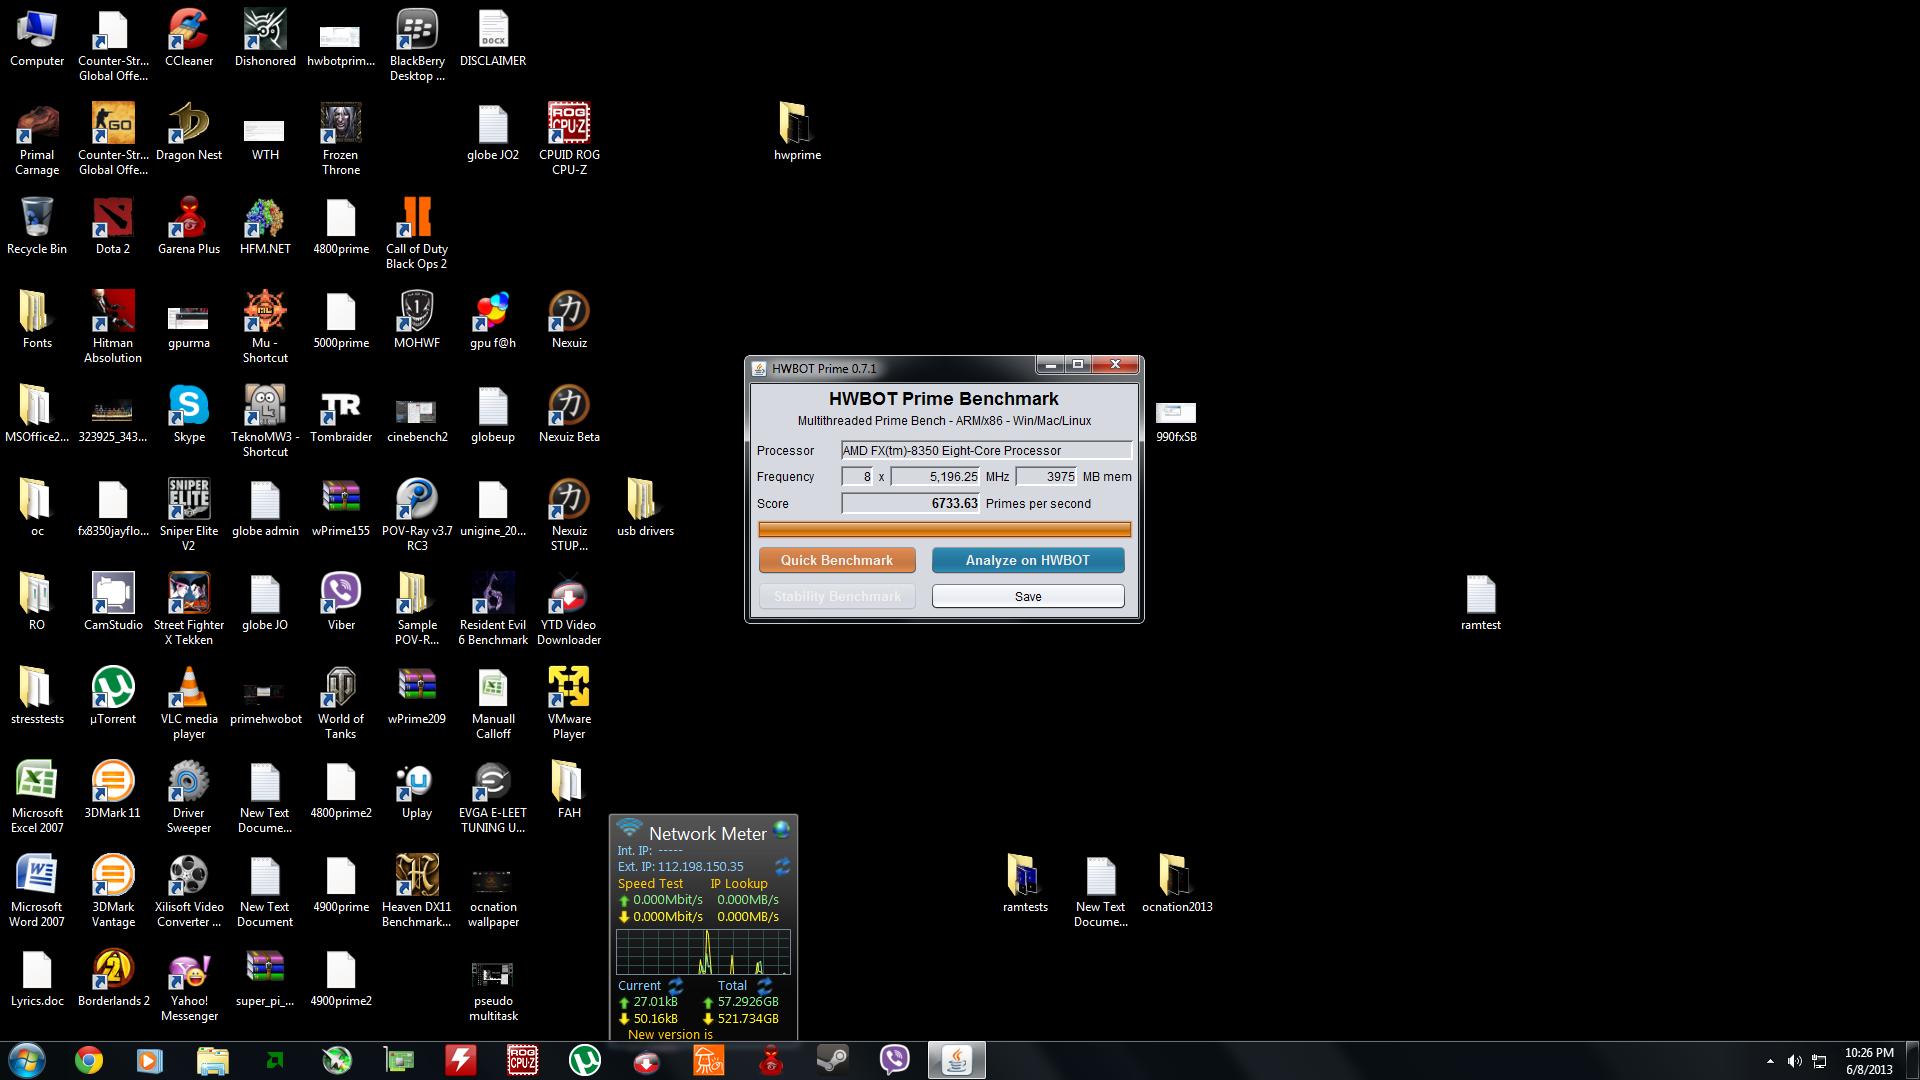Screen dimensions: 1920x1080
Task: Select the µTorrent desktop icon
Action: click(x=113, y=697)
